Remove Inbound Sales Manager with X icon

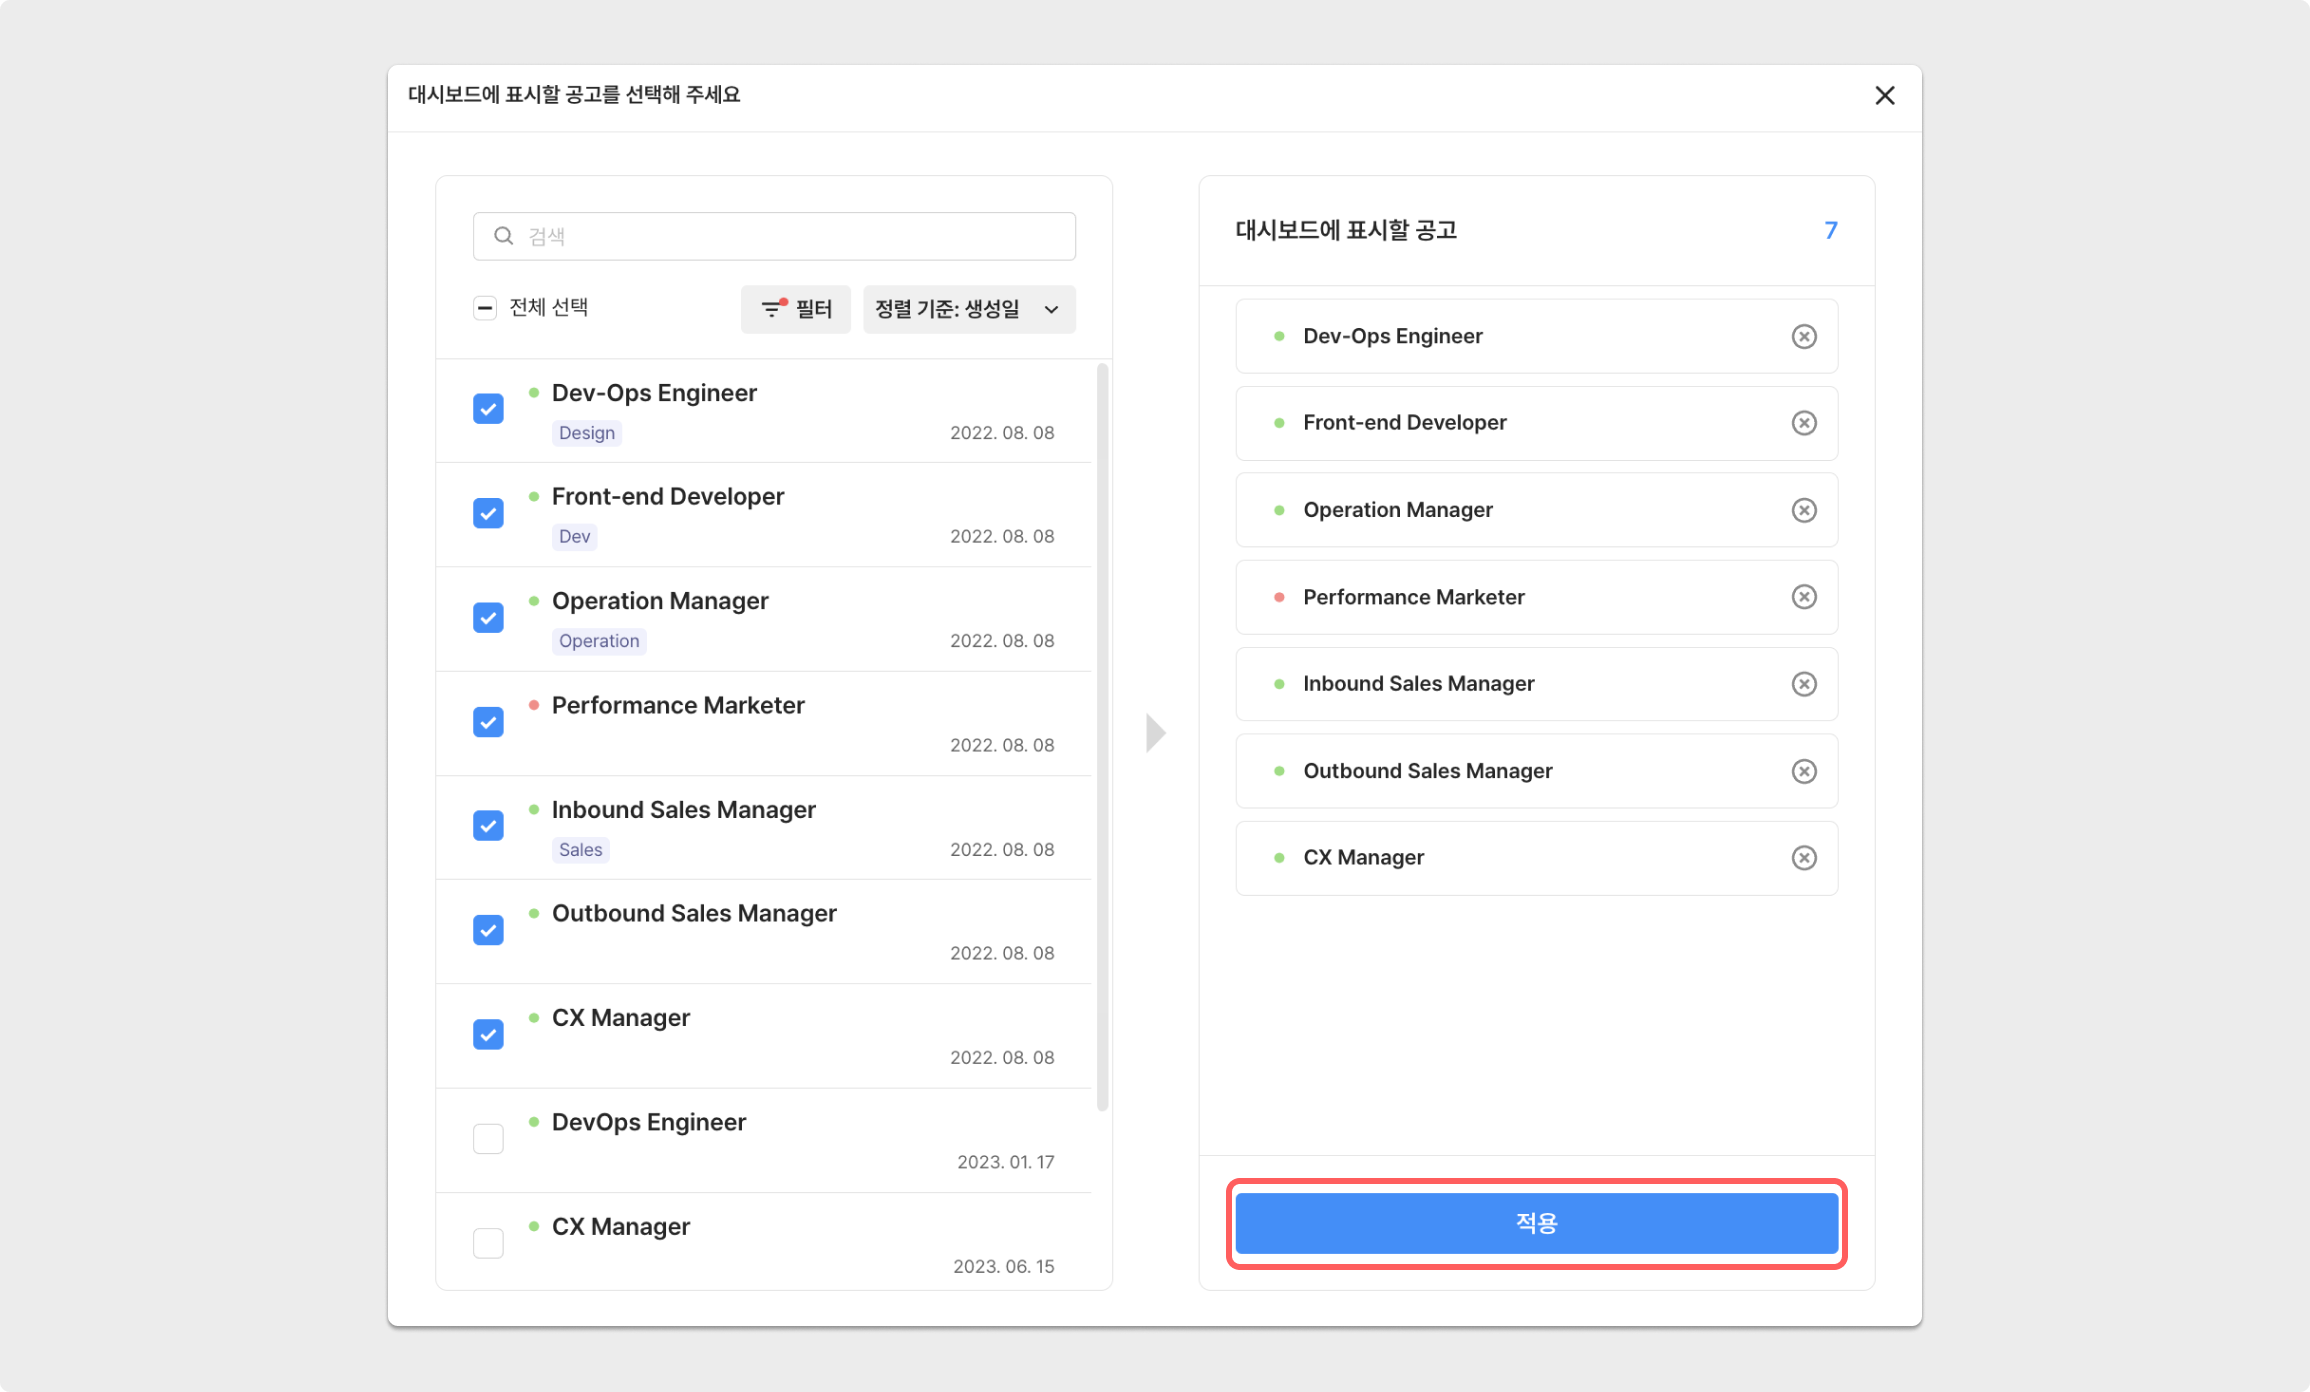coord(1803,684)
